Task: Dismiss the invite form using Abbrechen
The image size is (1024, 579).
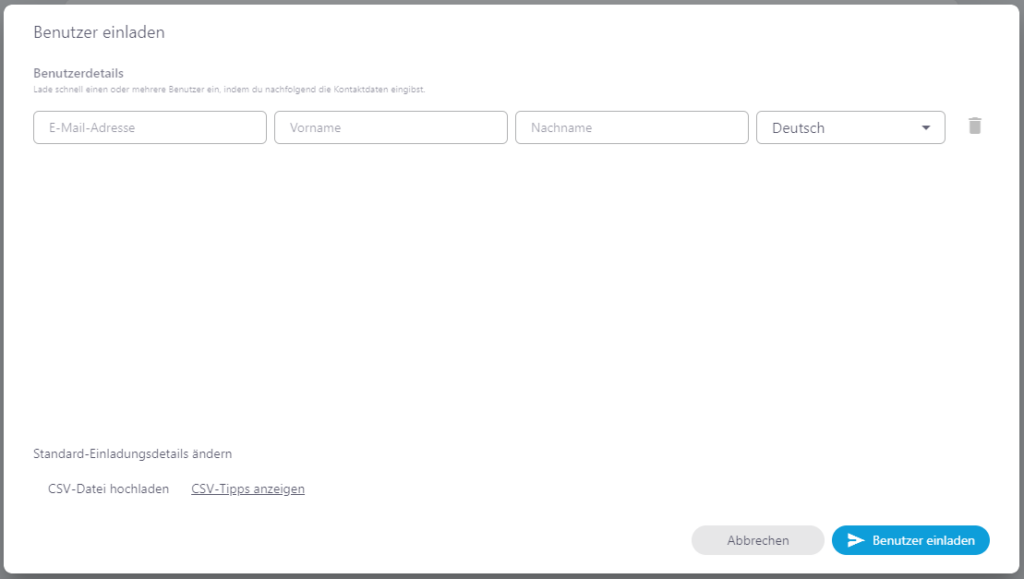Action: coord(757,540)
